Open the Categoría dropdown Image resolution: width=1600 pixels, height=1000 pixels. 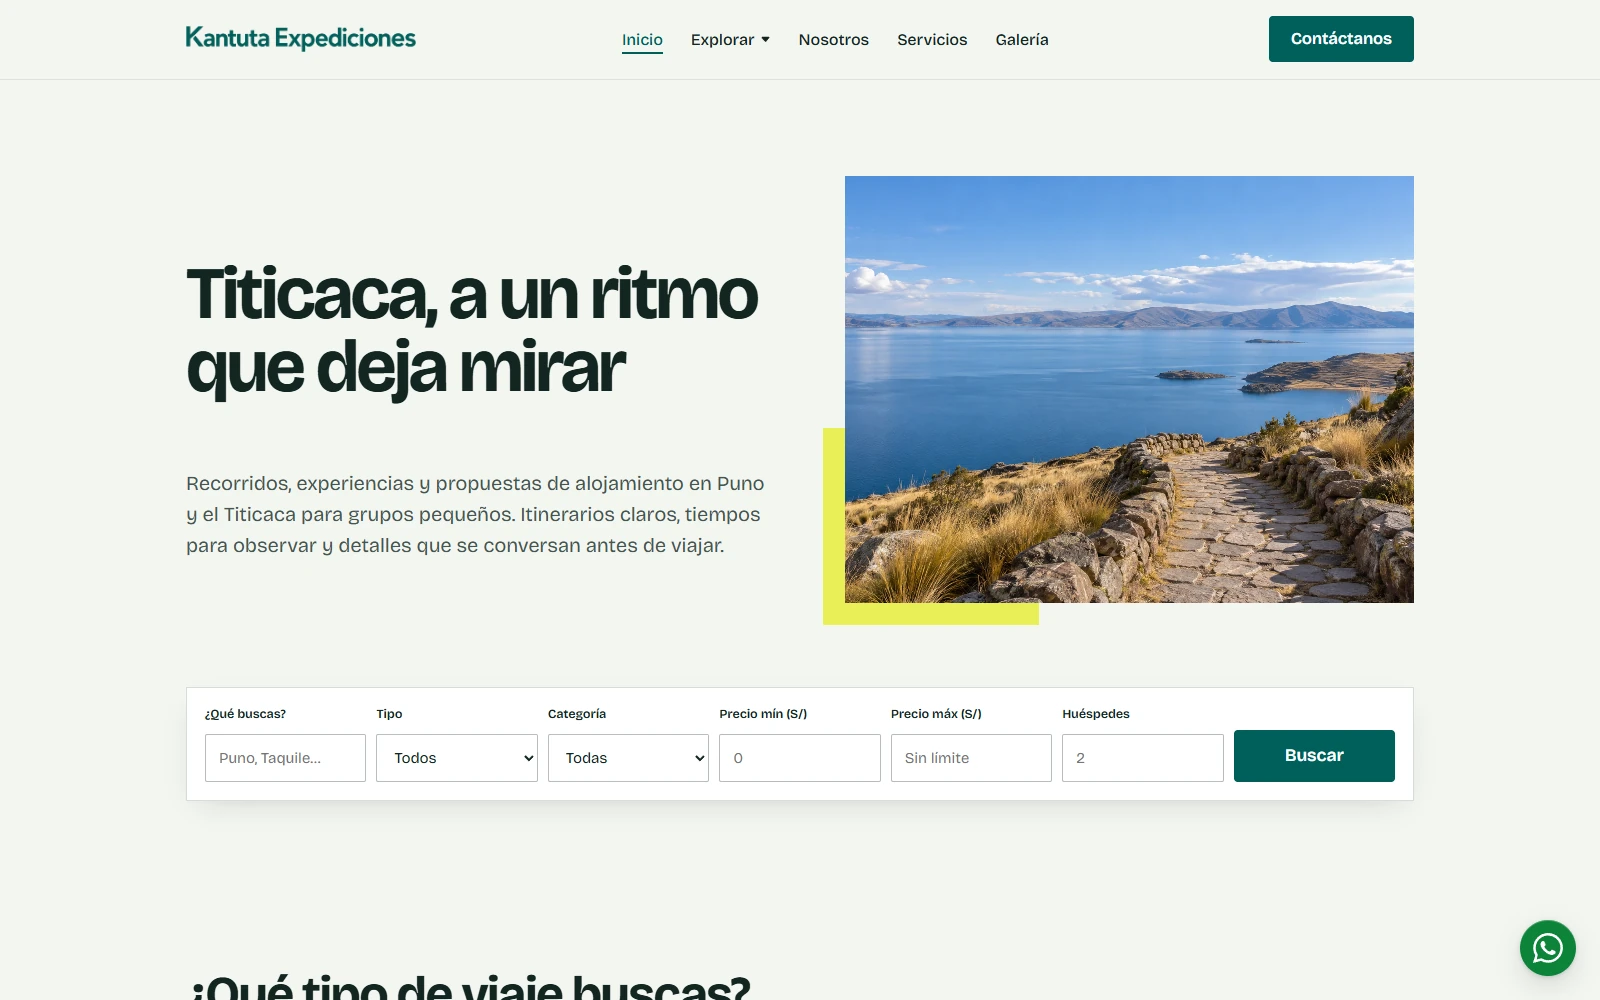628,758
